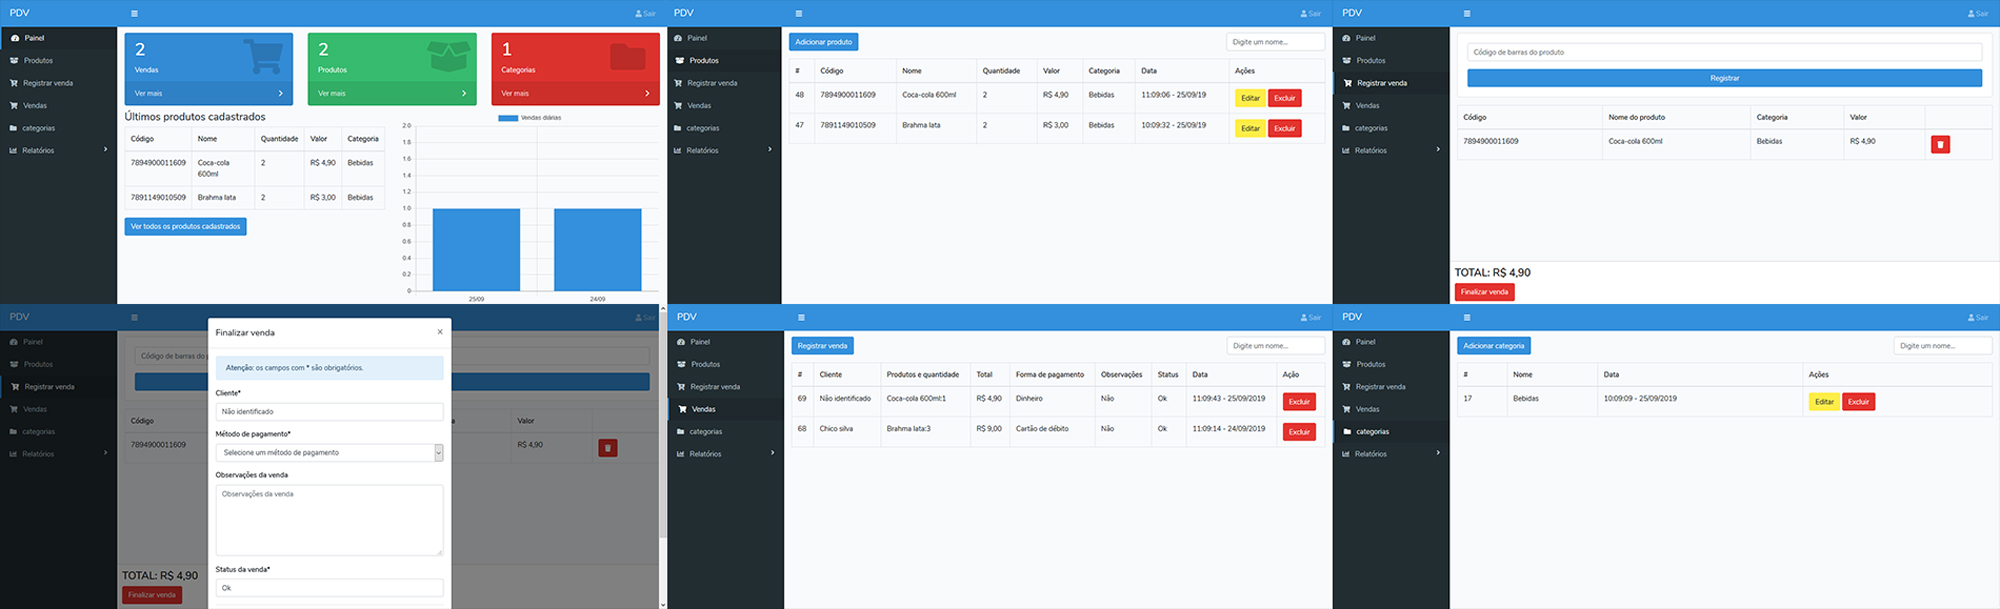The height and width of the screenshot is (609, 2000).
Task: Open Ver todos os produtos cadastrados
Action: click(x=185, y=227)
